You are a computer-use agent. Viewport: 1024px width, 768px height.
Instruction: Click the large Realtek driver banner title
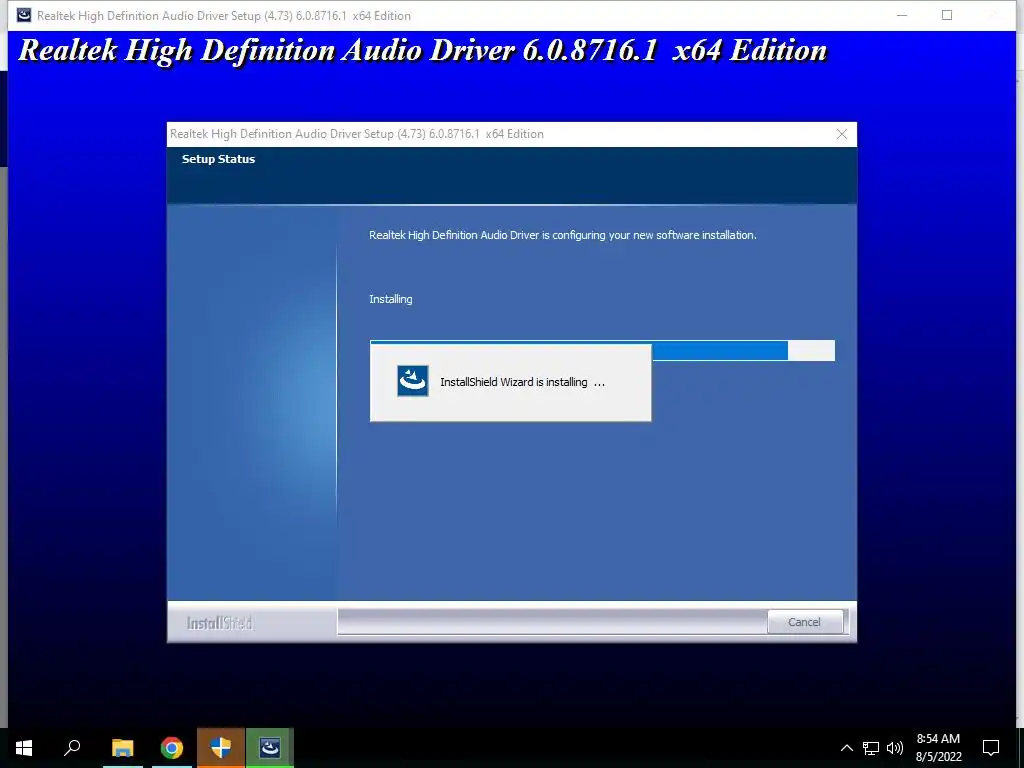[x=423, y=50]
